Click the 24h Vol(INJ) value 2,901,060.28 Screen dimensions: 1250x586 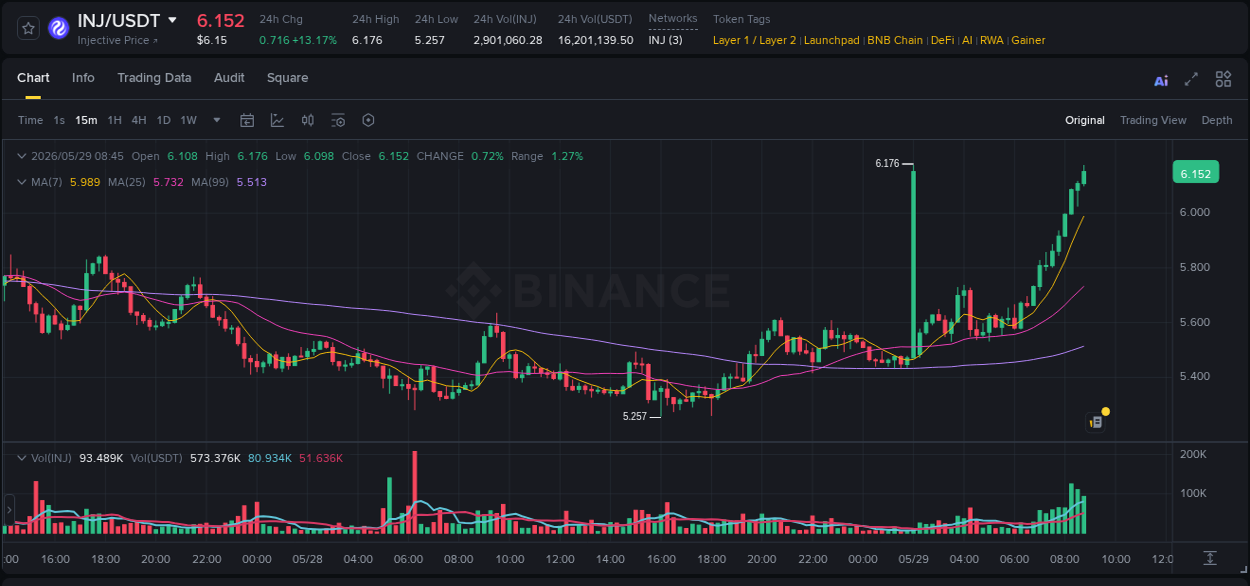coord(508,40)
